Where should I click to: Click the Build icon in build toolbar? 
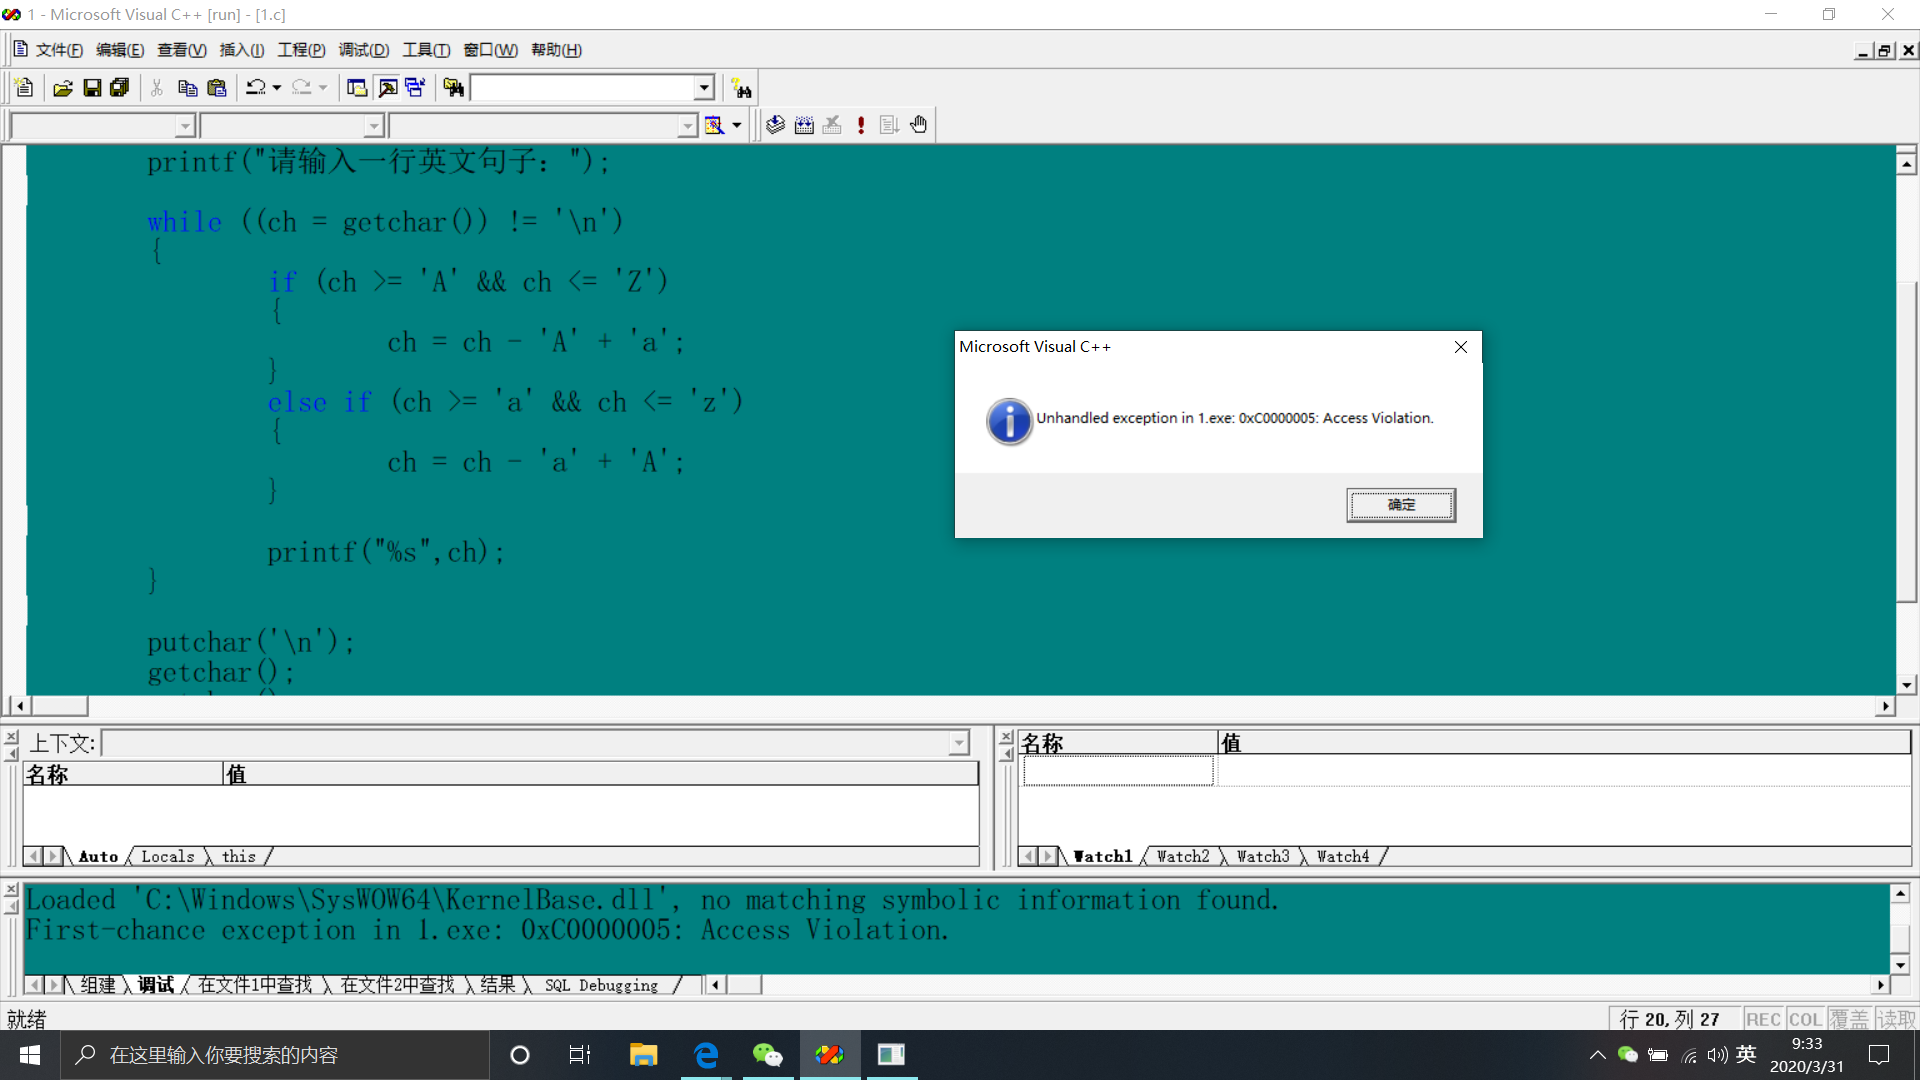tap(804, 125)
